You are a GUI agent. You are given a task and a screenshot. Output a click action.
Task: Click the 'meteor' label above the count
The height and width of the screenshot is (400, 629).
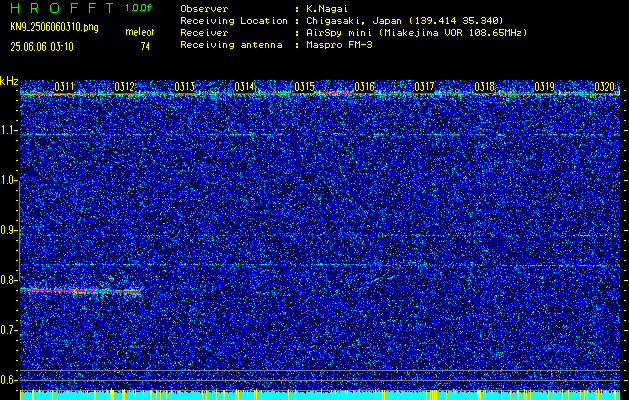pos(140,32)
